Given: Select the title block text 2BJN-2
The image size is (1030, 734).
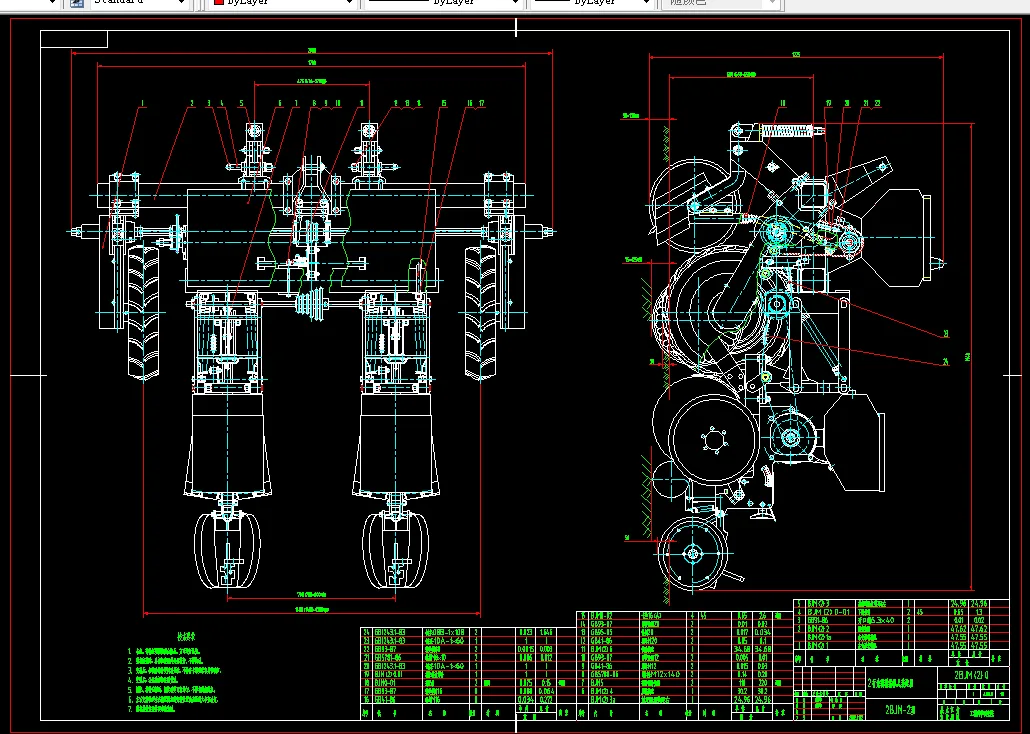Looking at the screenshot, I should [901, 710].
